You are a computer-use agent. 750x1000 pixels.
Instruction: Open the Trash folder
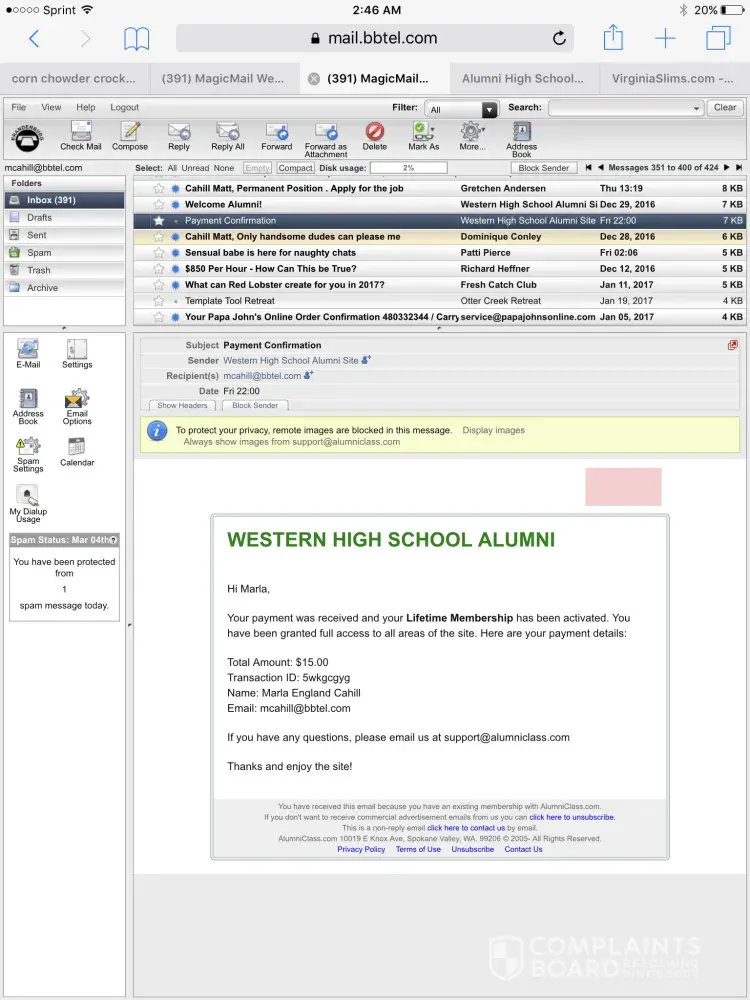(64, 270)
